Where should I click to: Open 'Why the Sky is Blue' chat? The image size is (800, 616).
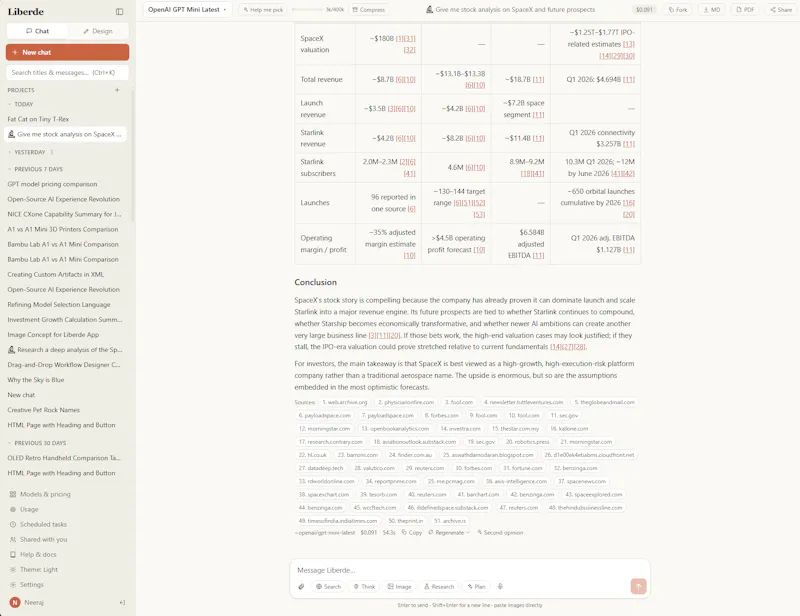pos(36,380)
